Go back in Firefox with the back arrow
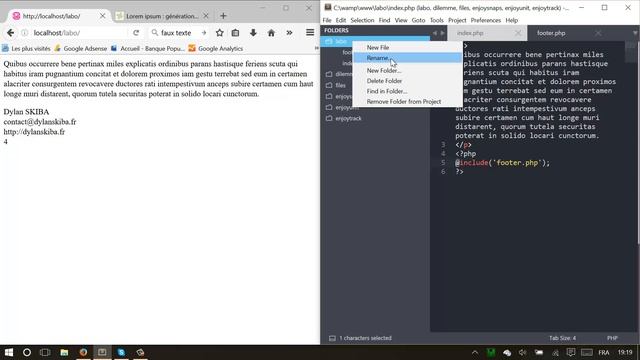This screenshot has width=640, height=360. [x=10, y=33]
